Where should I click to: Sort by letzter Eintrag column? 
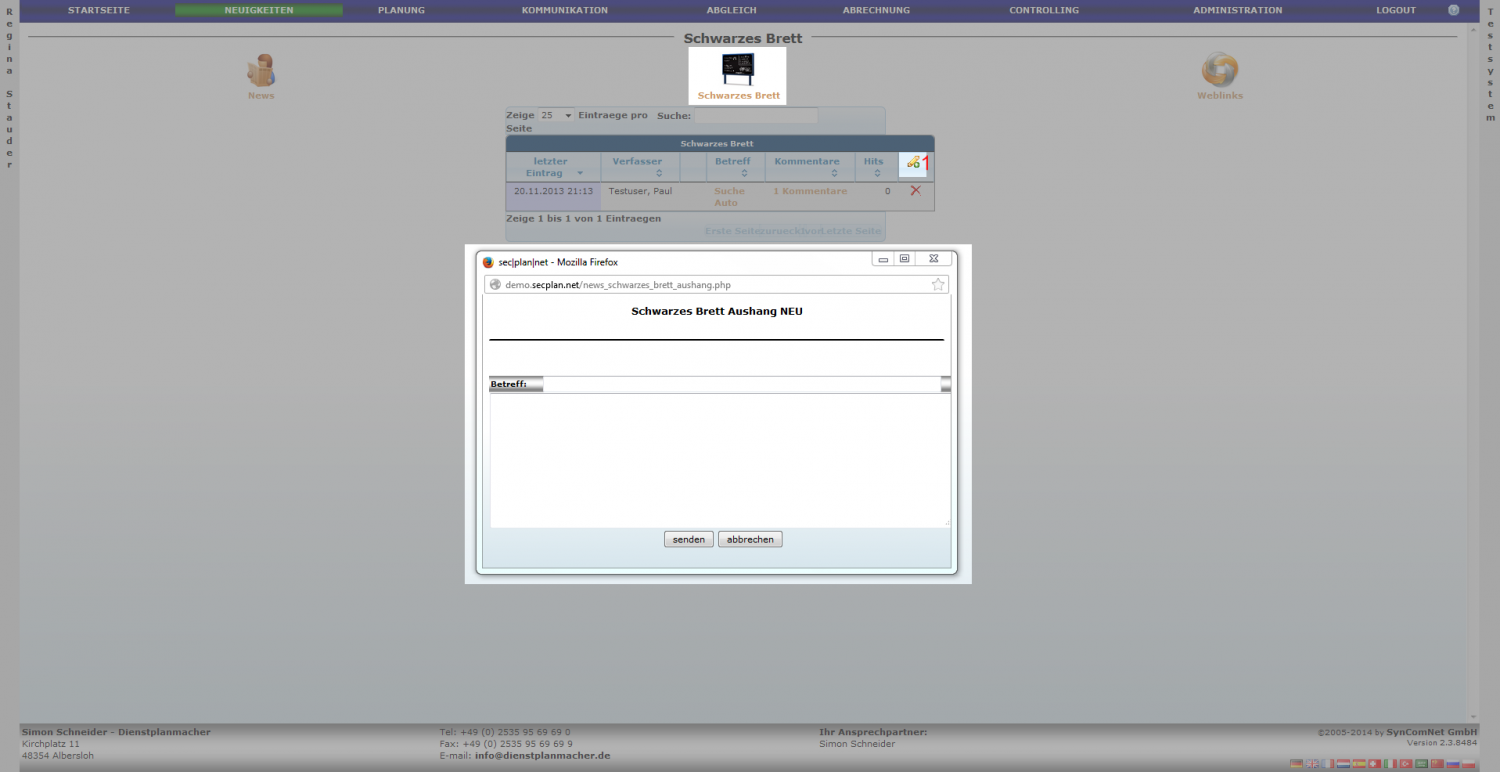[552, 167]
